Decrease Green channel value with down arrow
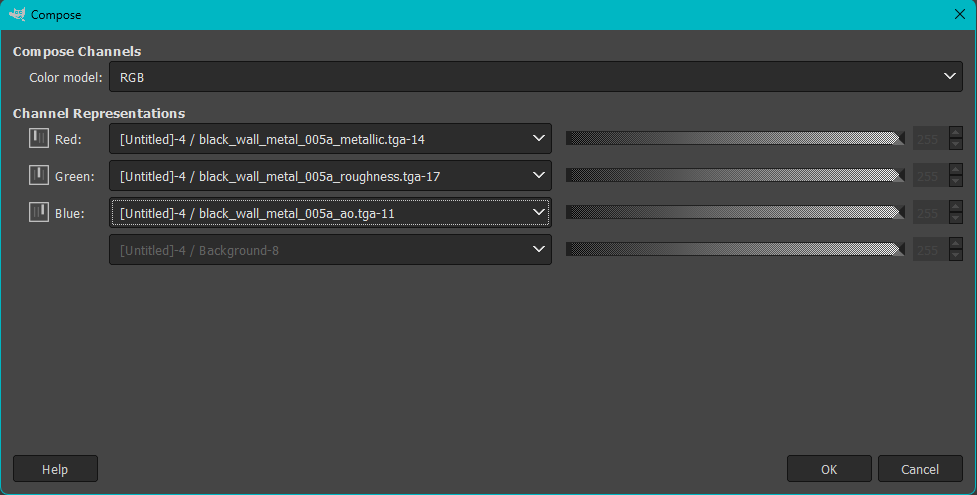 [x=956, y=182]
